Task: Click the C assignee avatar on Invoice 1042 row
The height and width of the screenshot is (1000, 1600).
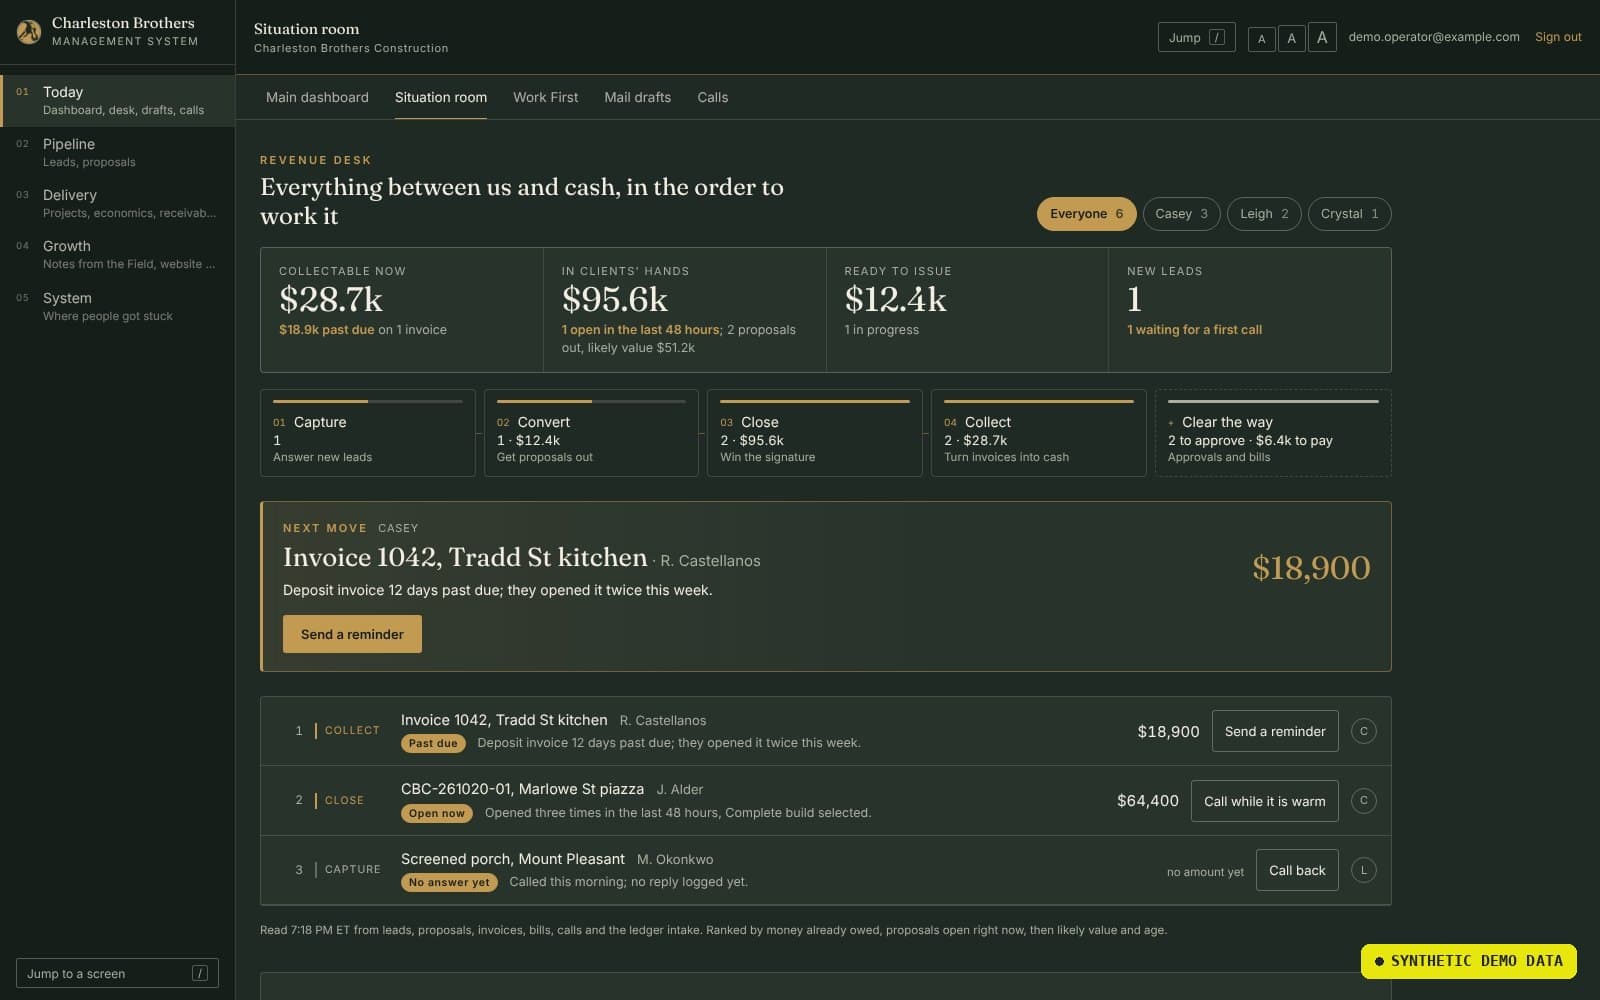Action: tap(1363, 731)
